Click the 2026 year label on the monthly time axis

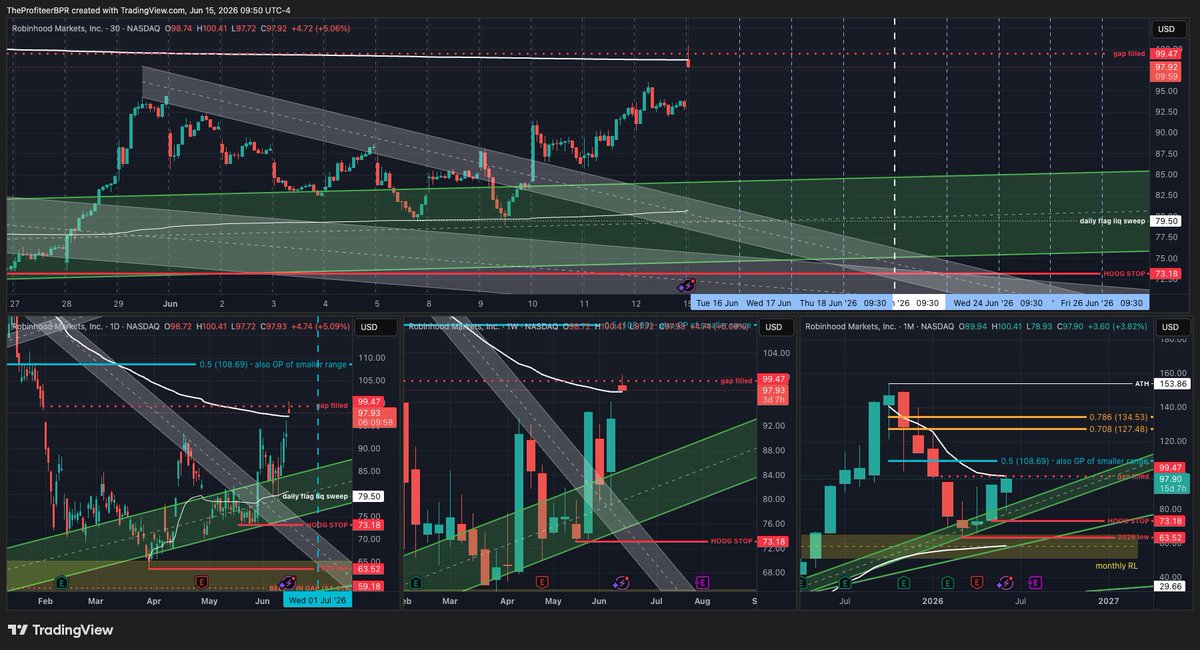[932, 600]
